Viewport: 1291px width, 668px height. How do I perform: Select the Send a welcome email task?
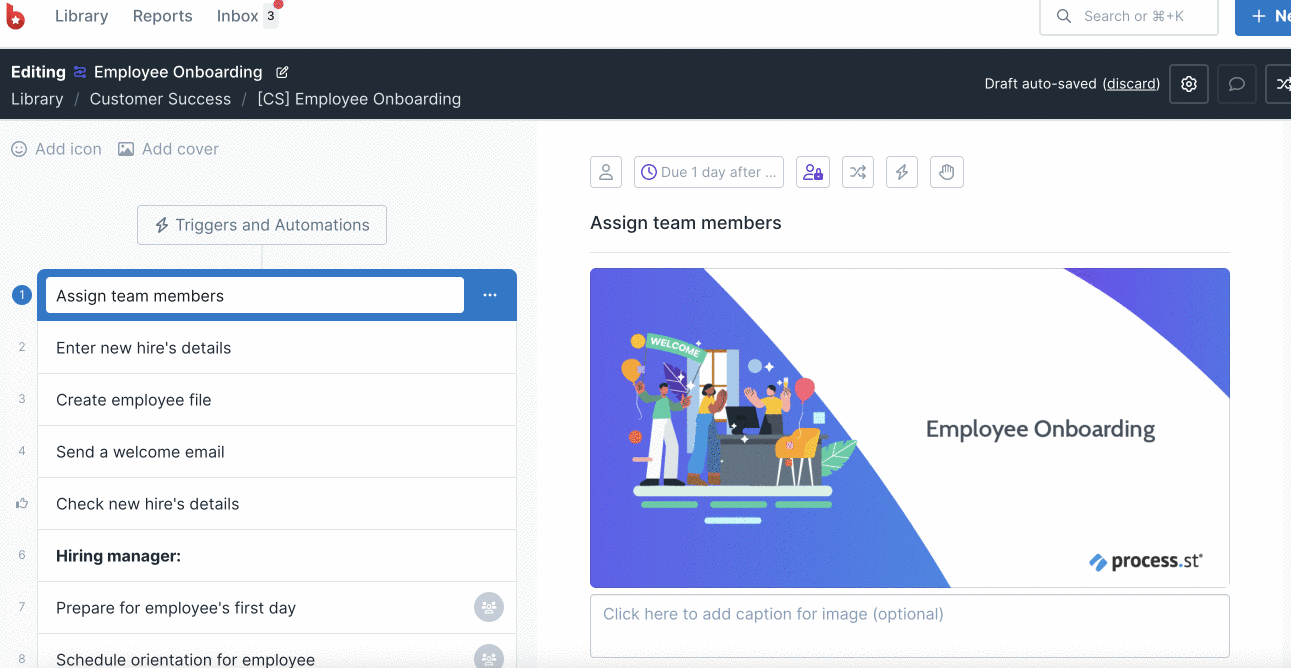coord(277,452)
